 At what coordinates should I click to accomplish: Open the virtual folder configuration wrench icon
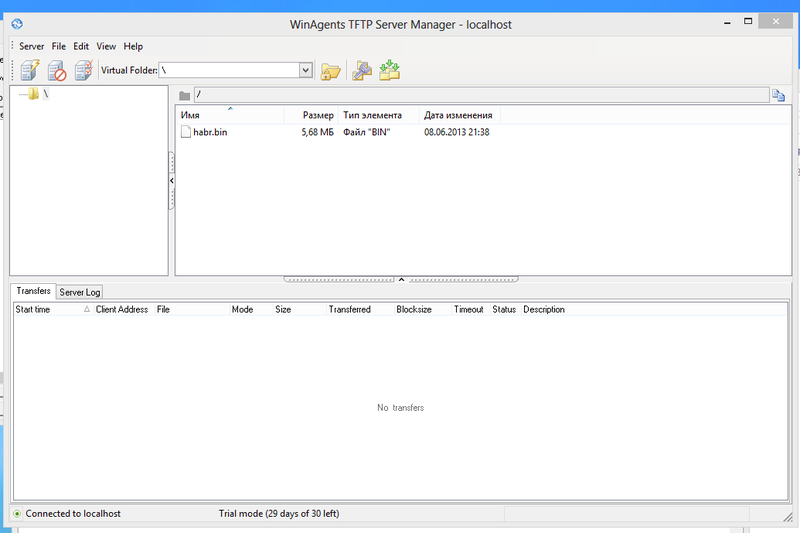coord(362,70)
